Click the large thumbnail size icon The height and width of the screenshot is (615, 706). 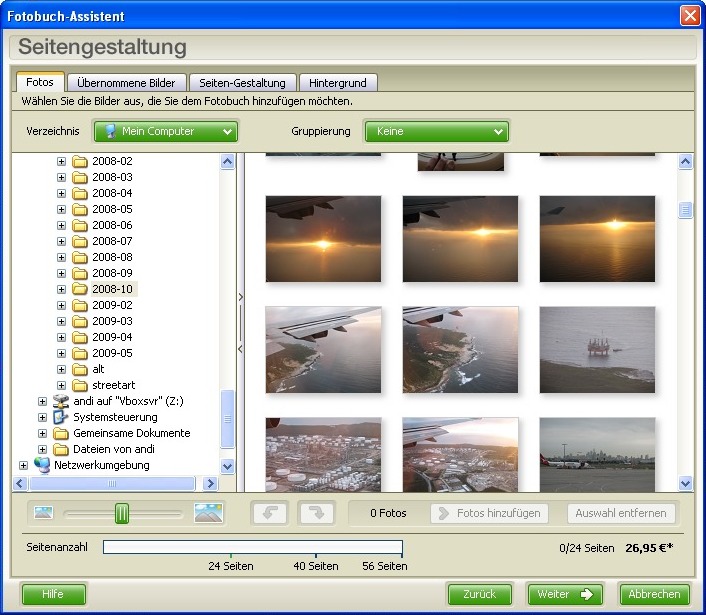coord(208,513)
